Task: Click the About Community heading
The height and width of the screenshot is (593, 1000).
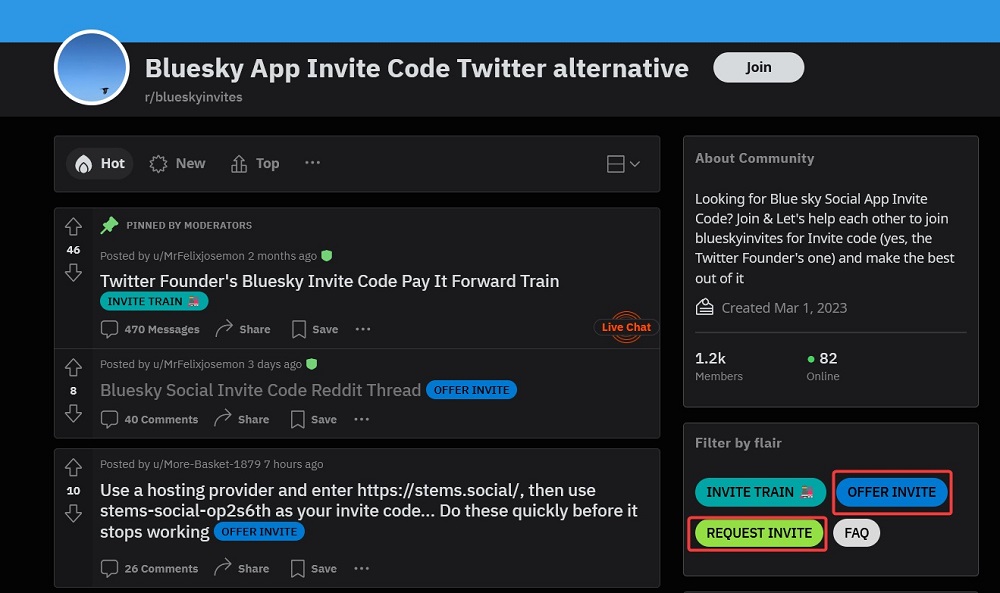Action: click(754, 158)
